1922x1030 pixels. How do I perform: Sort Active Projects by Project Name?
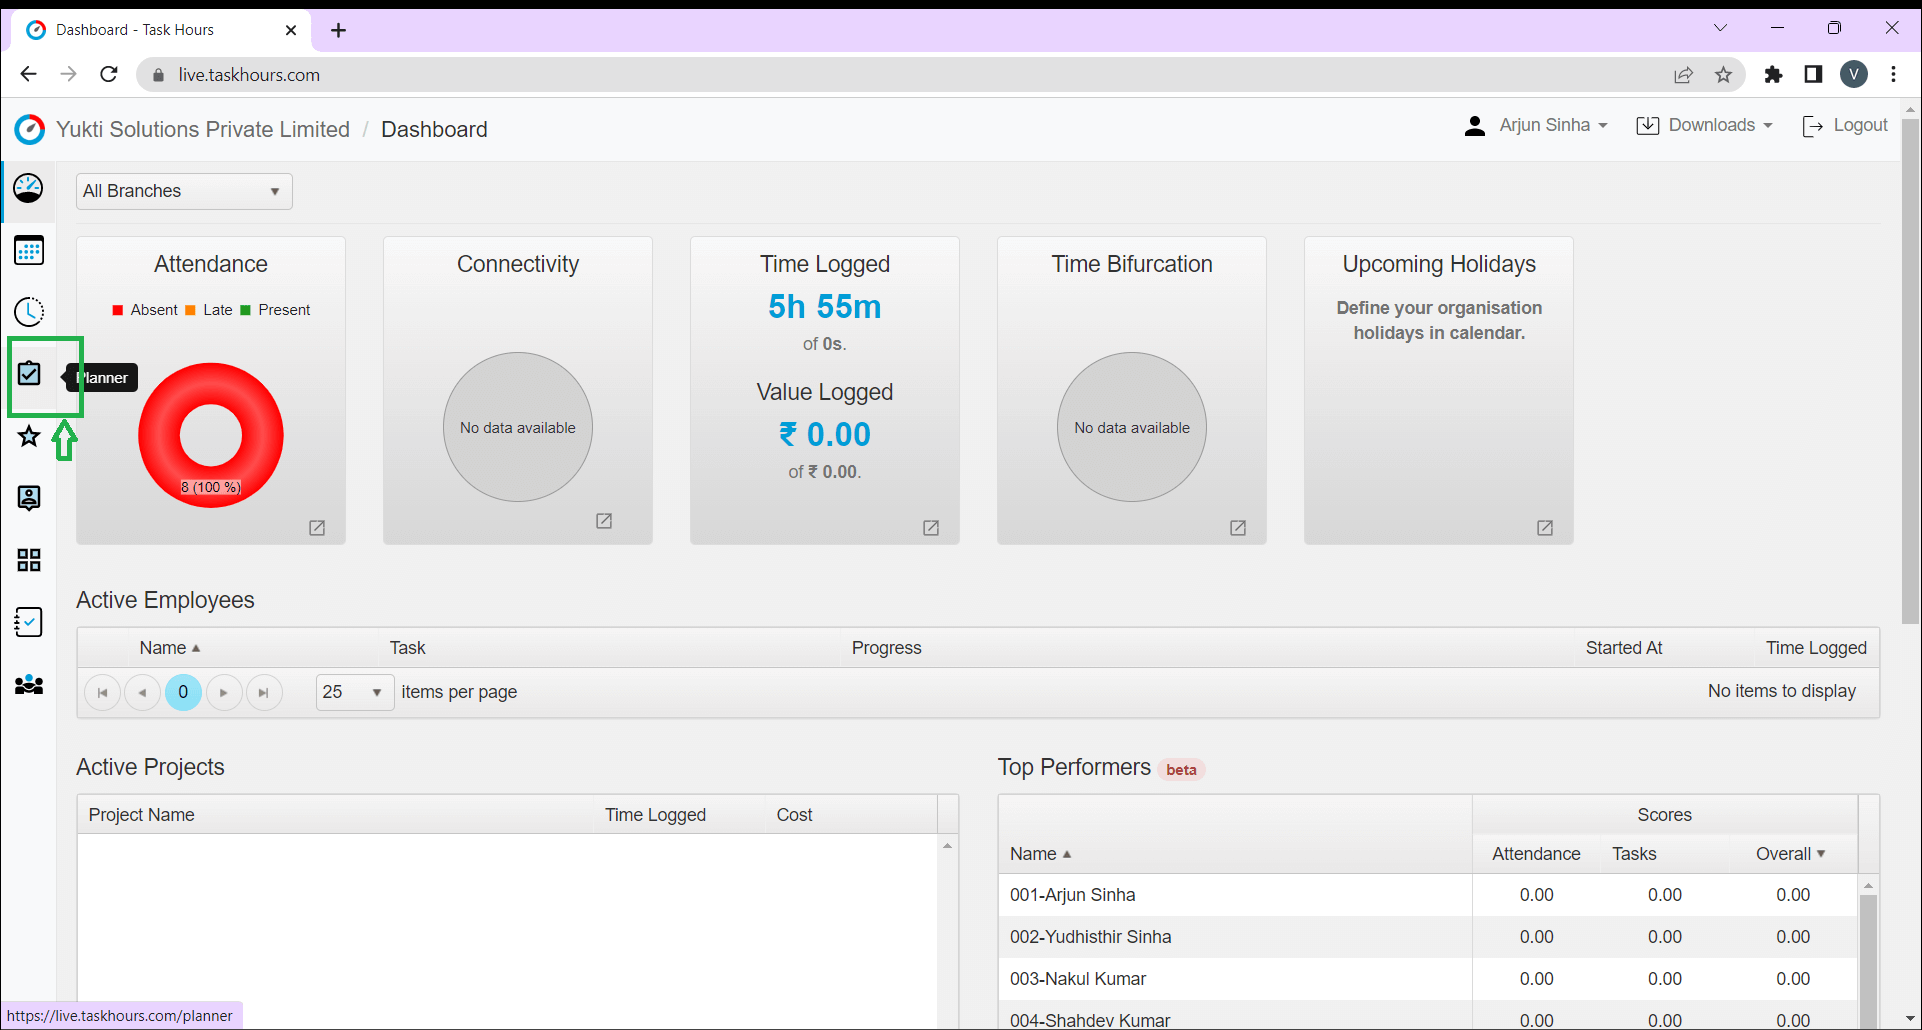(141, 815)
